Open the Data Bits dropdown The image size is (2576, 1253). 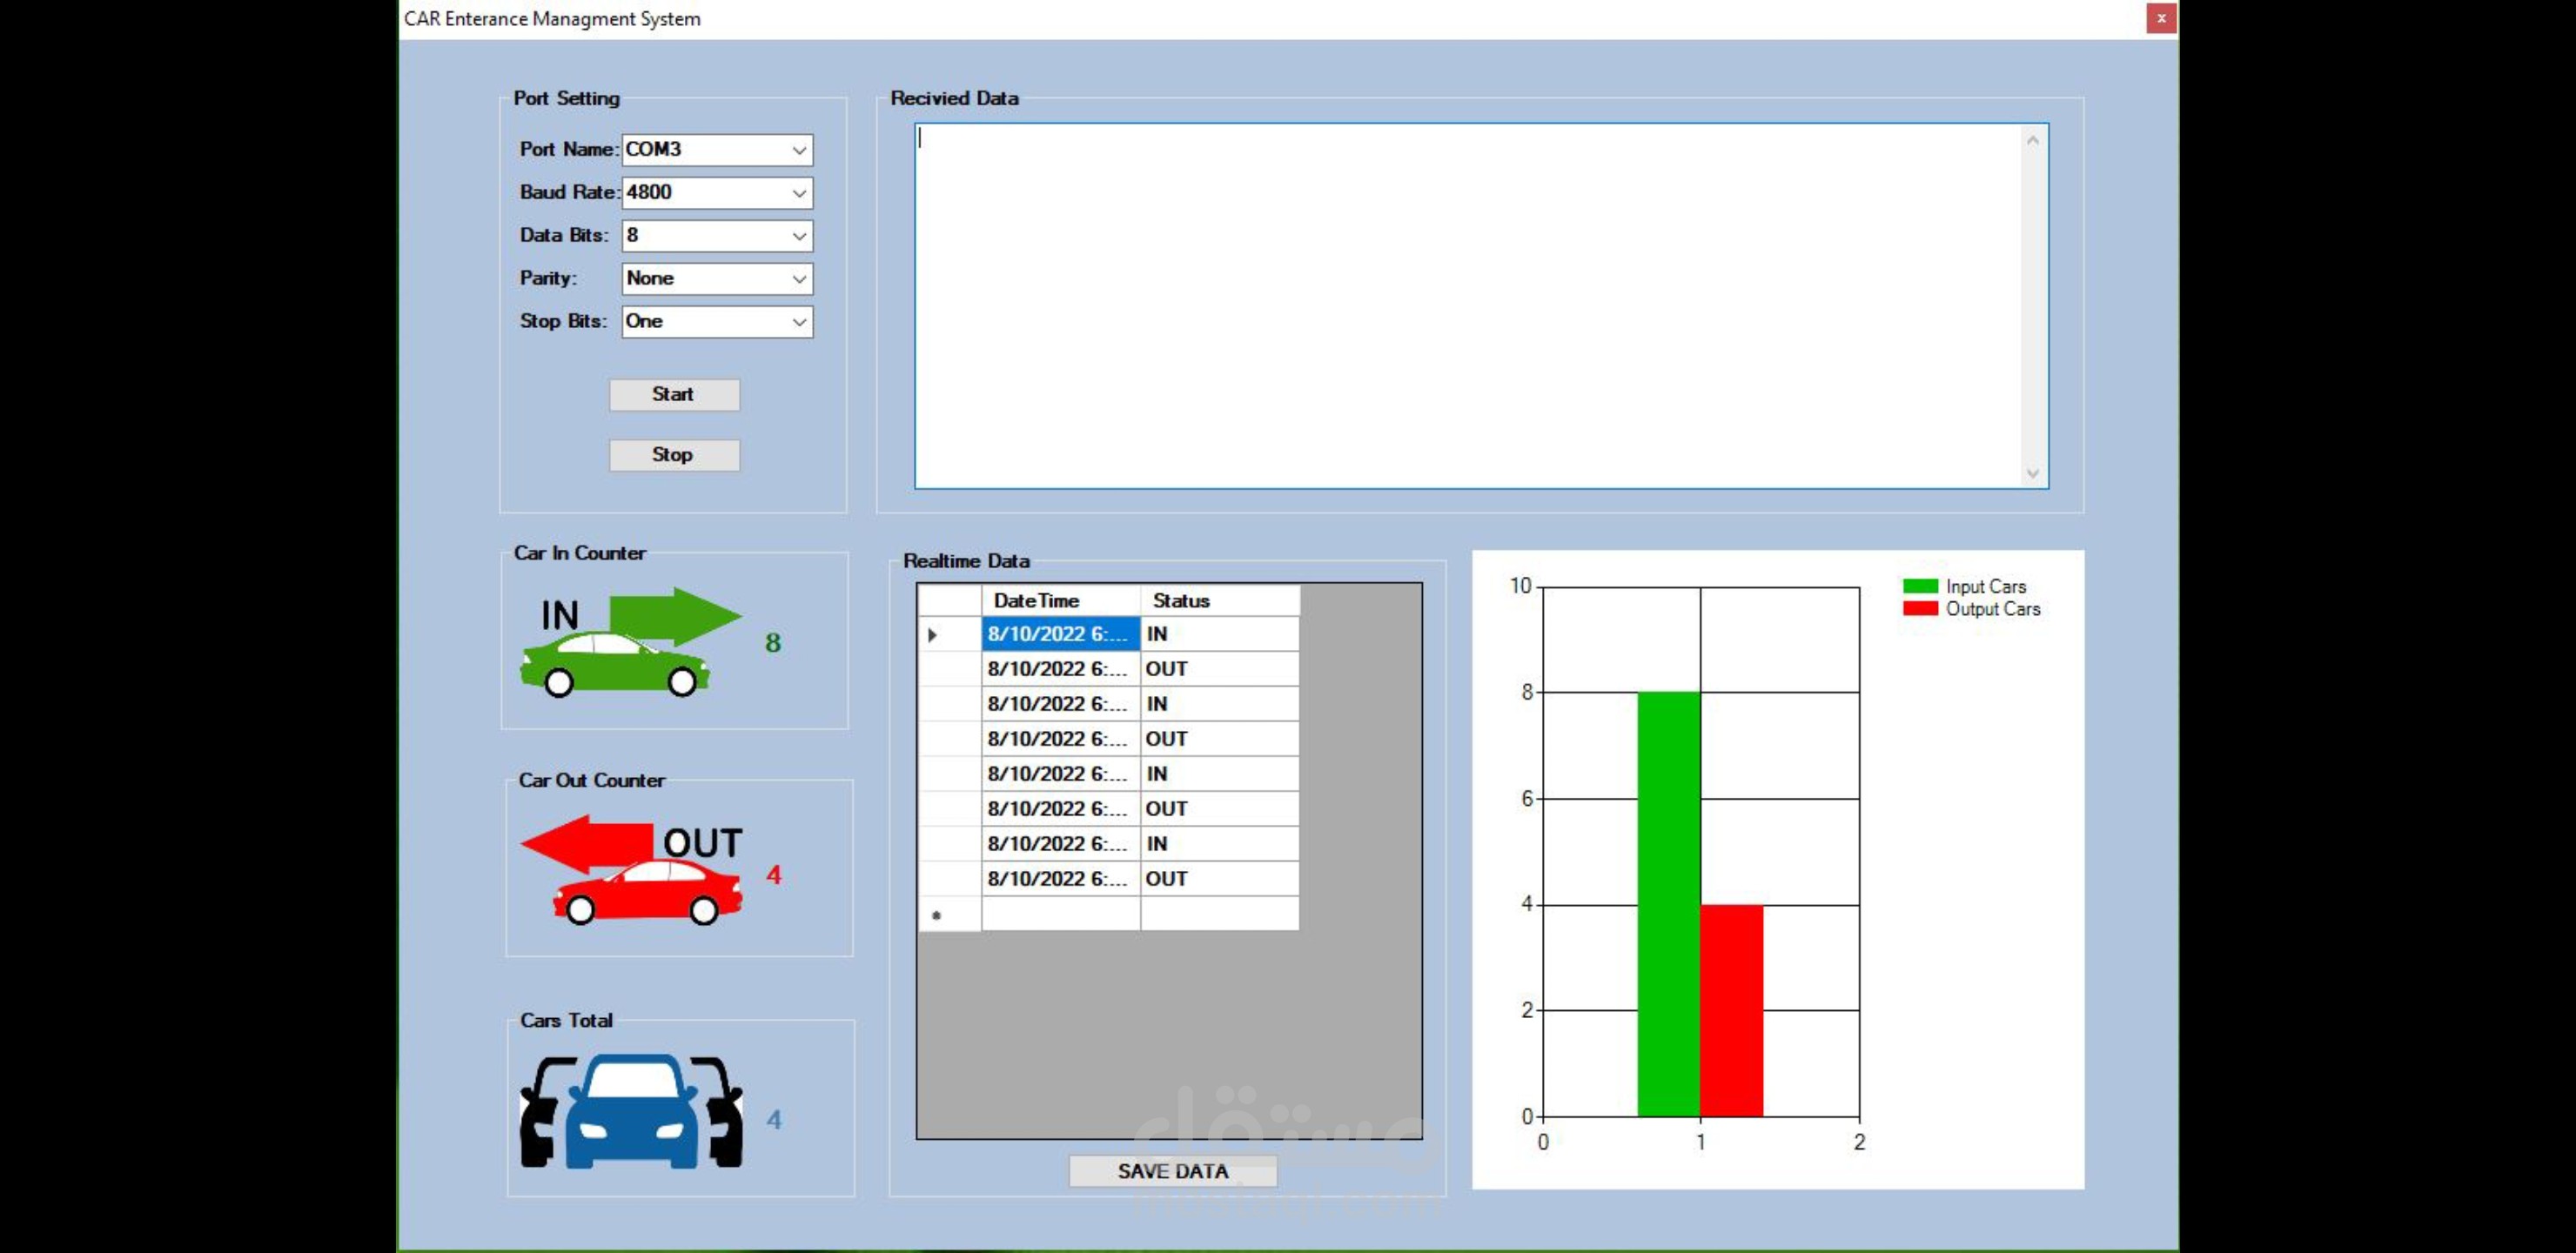717,236
